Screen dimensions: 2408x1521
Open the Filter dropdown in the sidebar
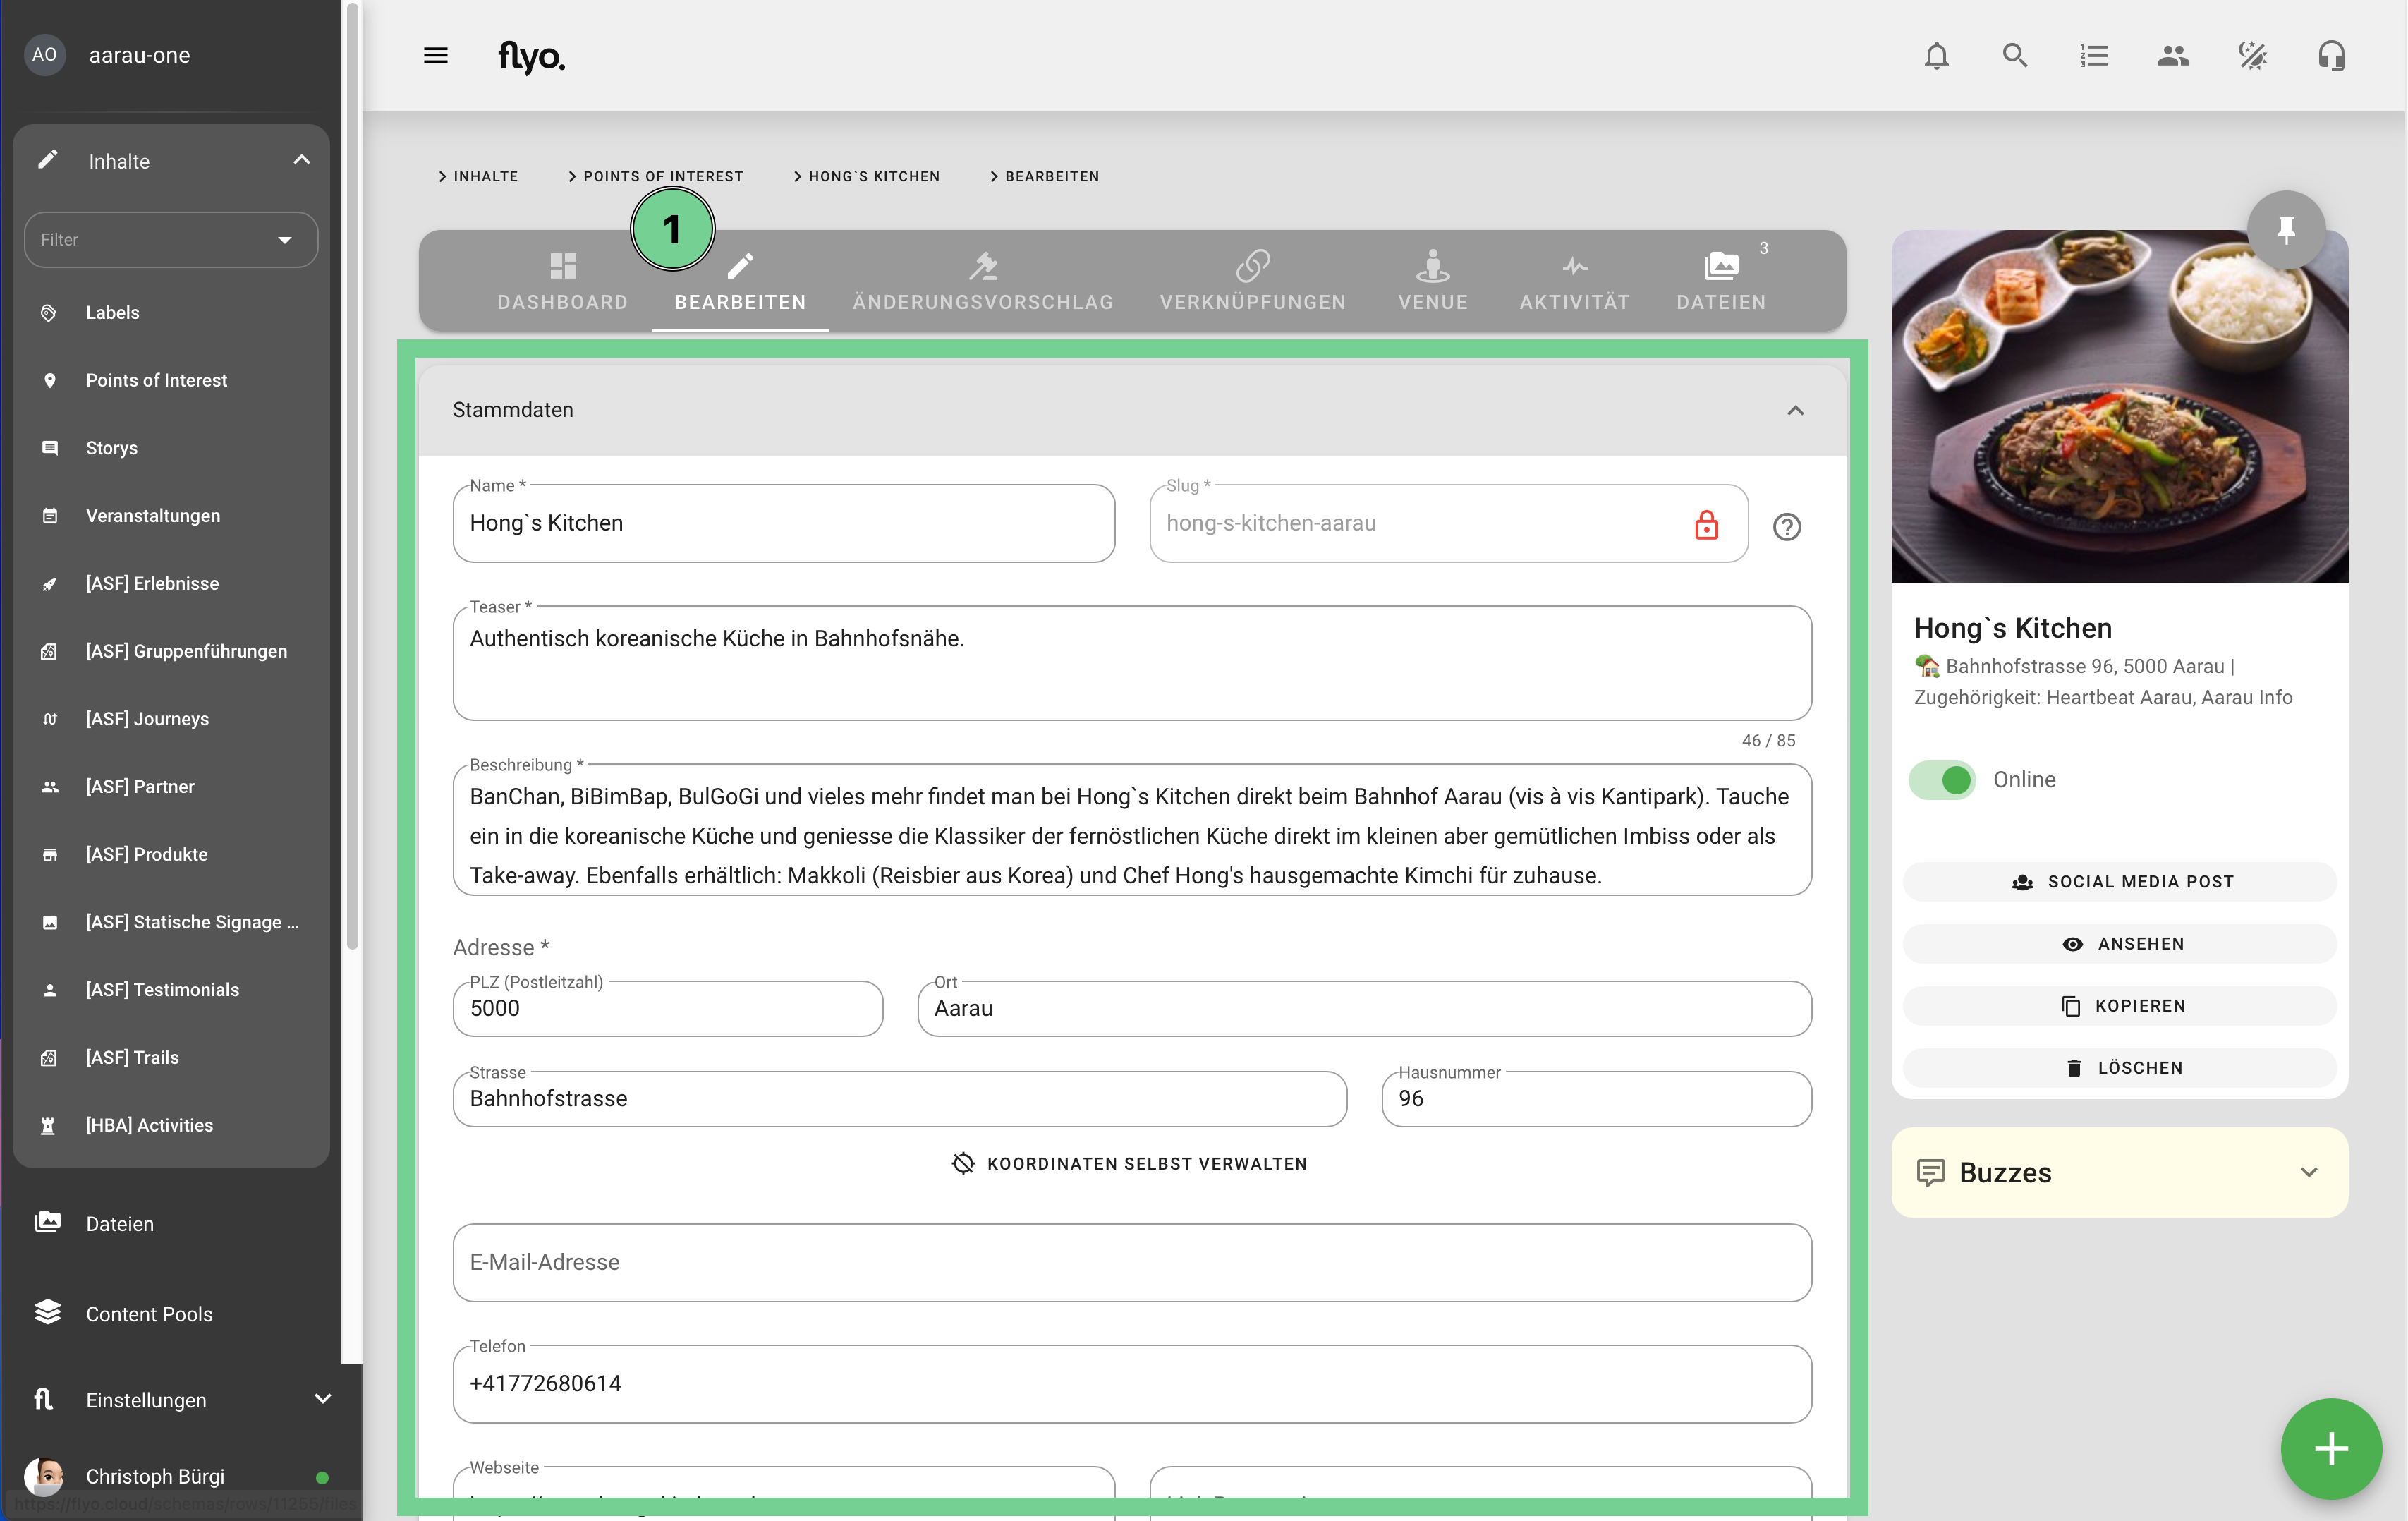click(171, 240)
